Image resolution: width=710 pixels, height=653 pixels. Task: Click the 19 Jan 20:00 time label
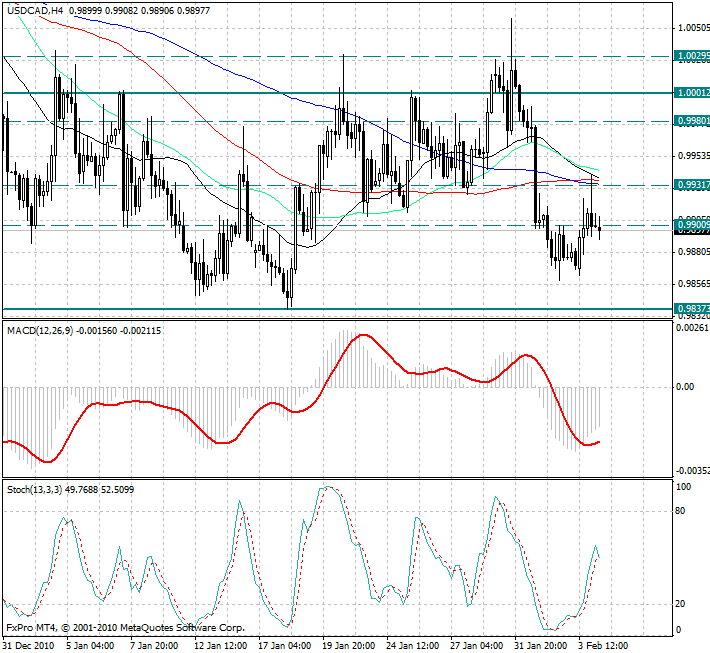click(x=349, y=645)
